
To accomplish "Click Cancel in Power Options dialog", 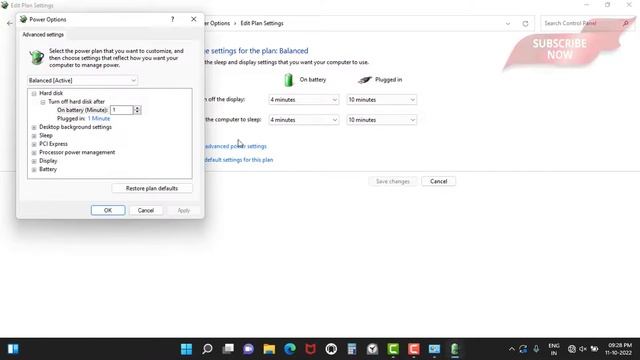I will pyautogui.click(x=146, y=210).
